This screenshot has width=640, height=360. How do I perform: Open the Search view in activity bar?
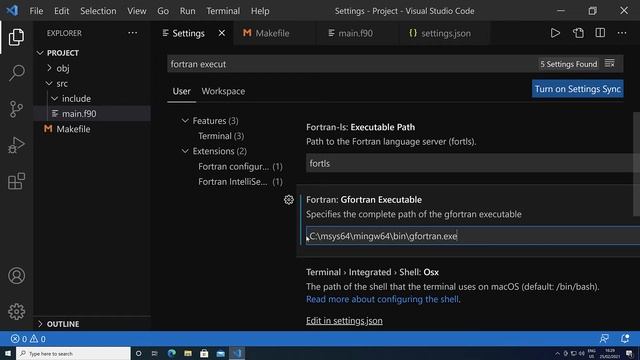tap(16, 73)
